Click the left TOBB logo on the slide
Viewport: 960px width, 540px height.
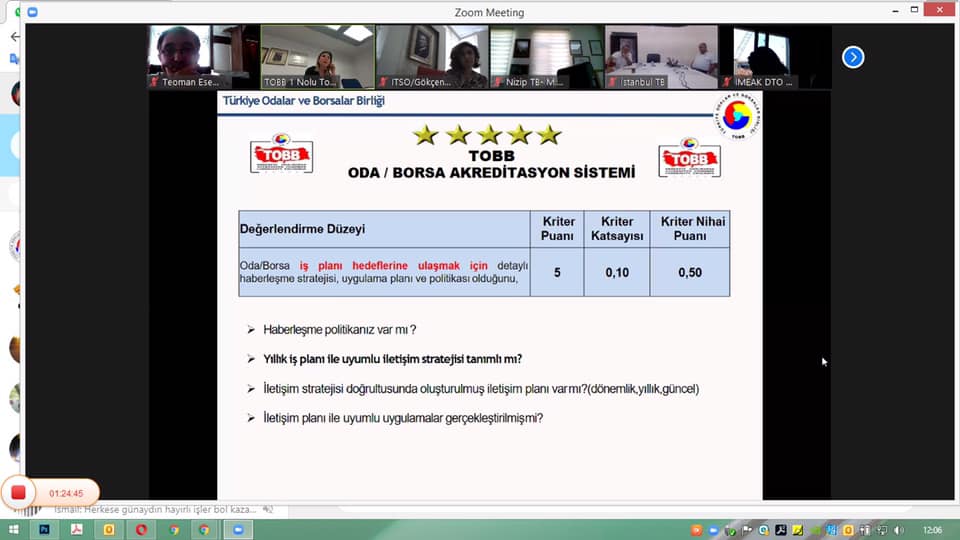click(x=281, y=154)
